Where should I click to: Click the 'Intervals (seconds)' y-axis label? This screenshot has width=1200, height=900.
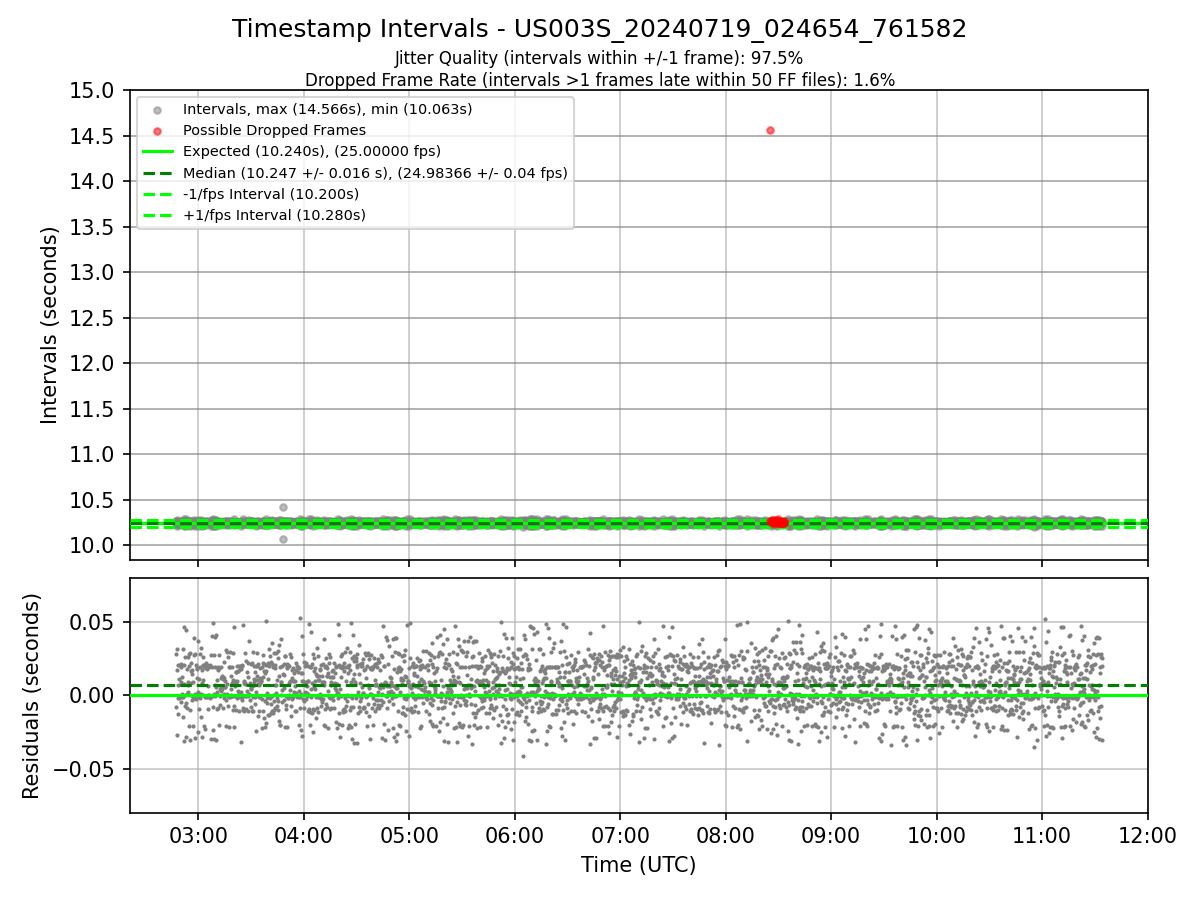50,325
